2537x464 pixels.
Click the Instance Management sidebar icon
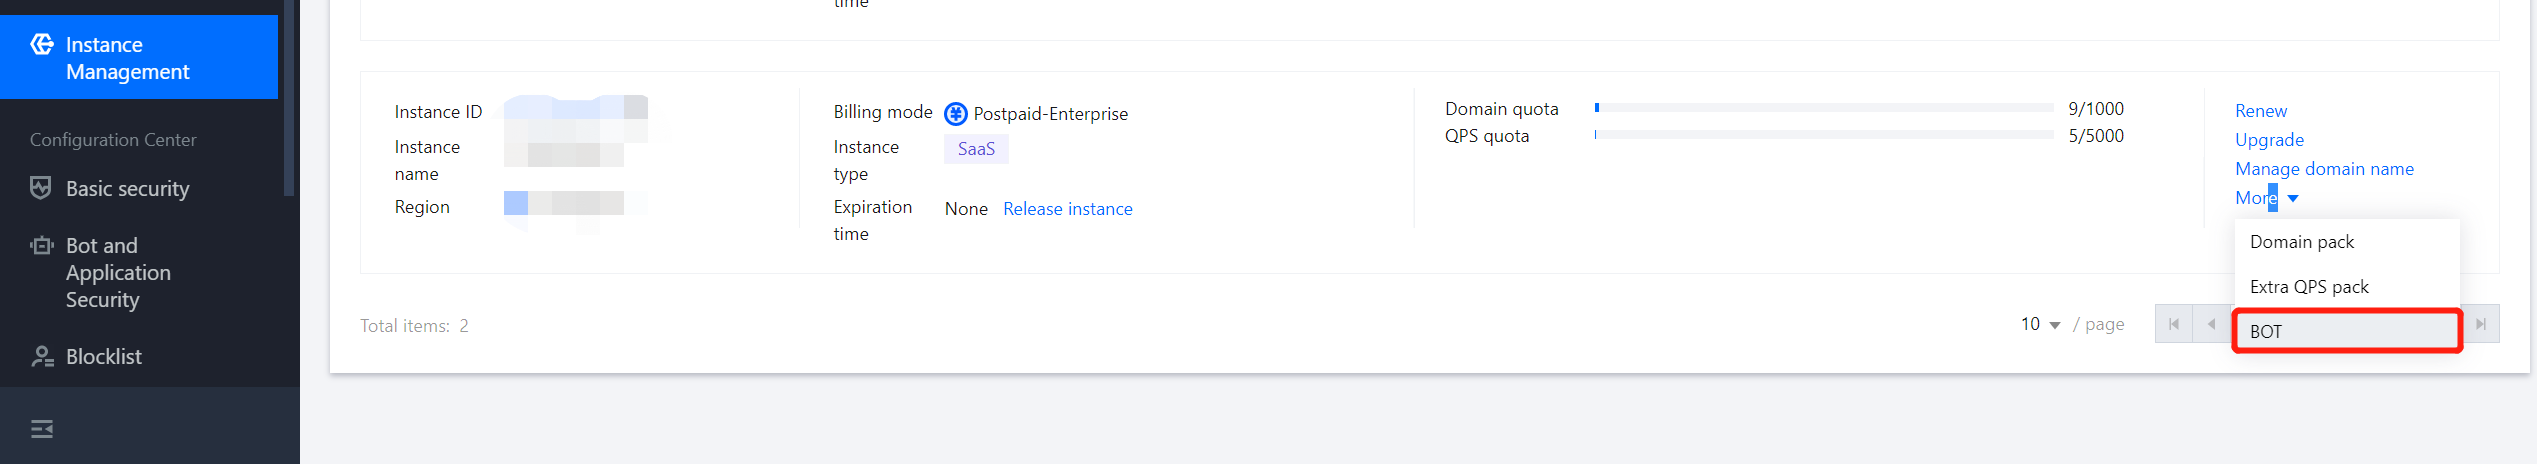click(42, 45)
